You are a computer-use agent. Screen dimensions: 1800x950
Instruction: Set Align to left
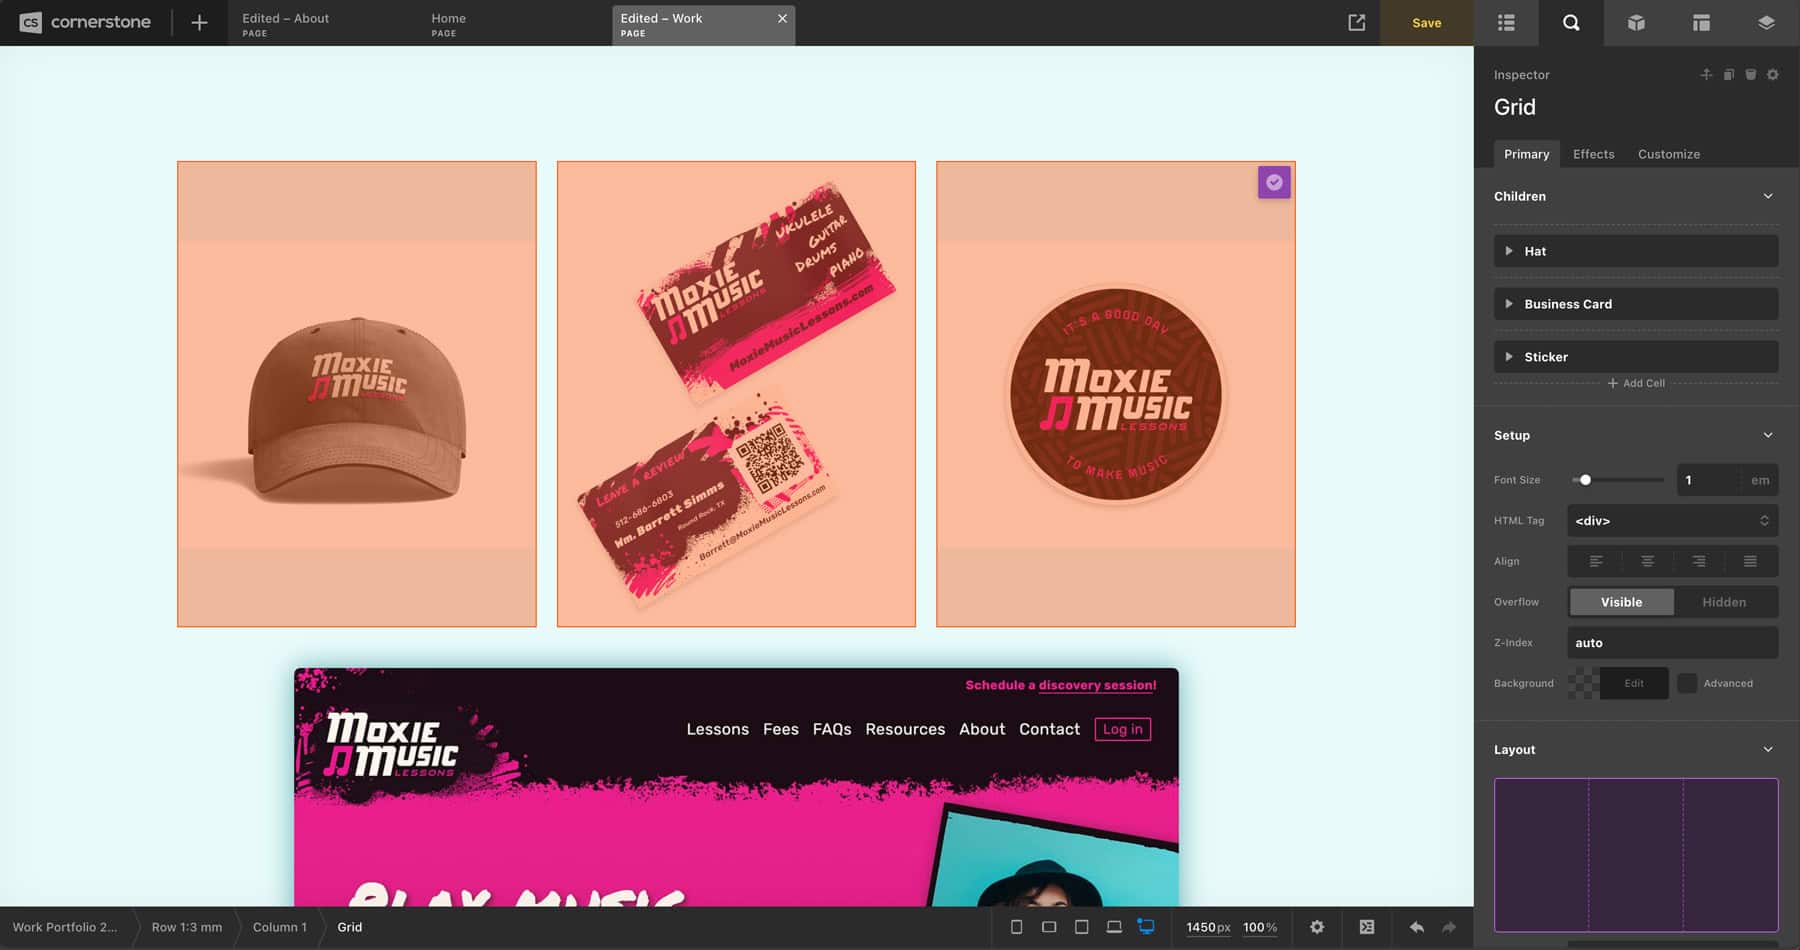pyautogui.click(x=1596, y=561)
